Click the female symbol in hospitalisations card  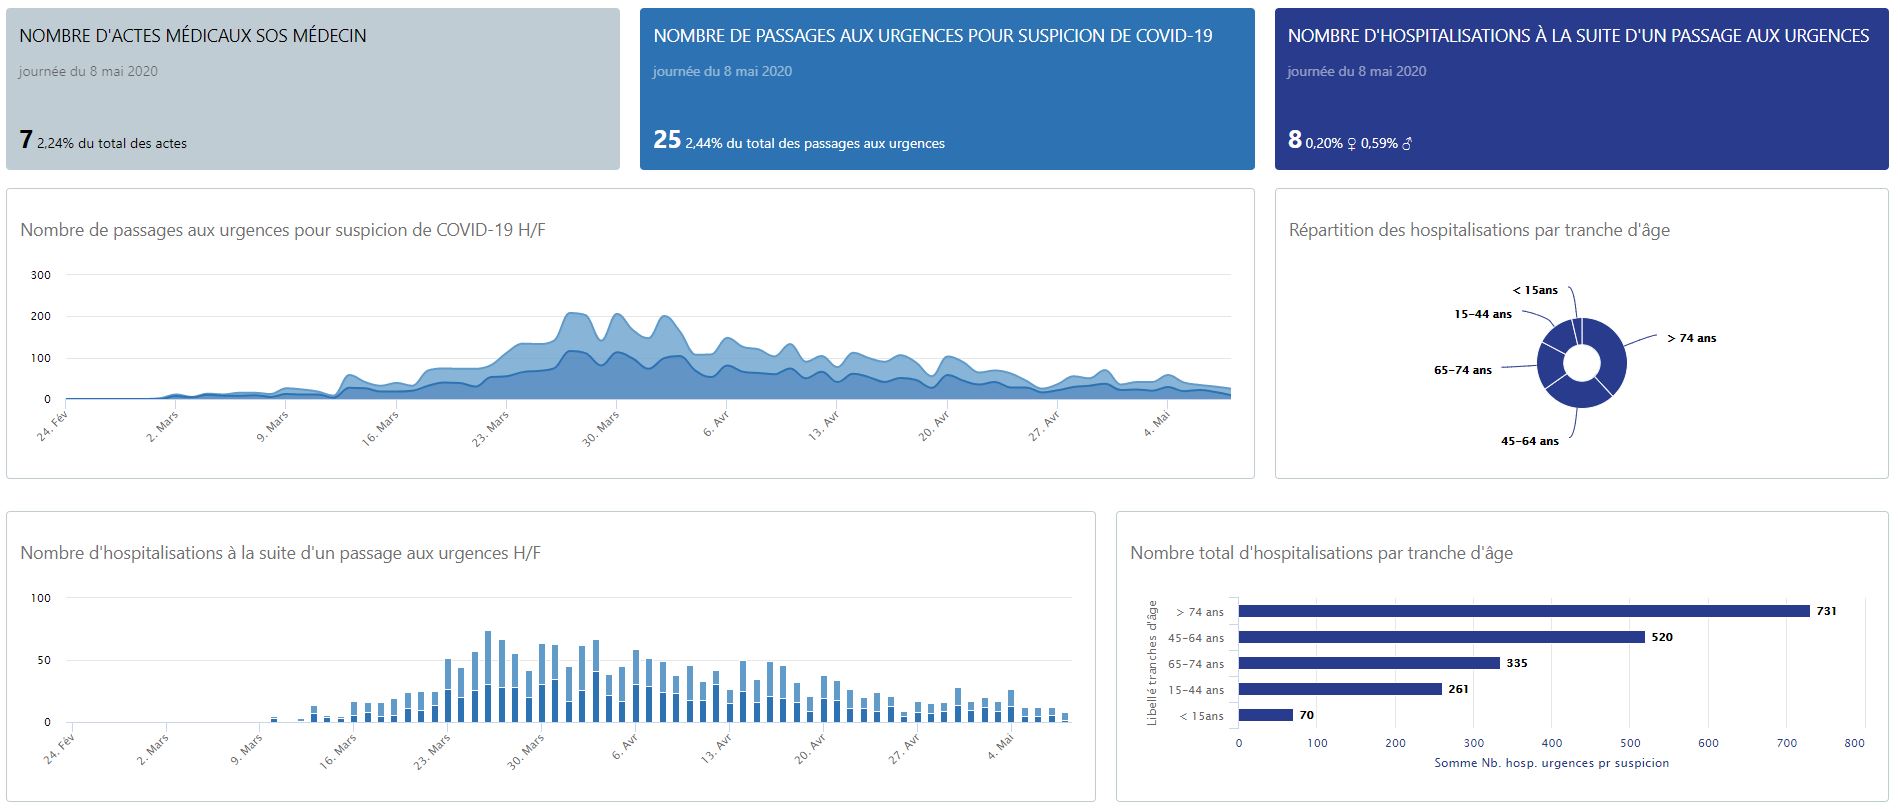(1352, 144)
